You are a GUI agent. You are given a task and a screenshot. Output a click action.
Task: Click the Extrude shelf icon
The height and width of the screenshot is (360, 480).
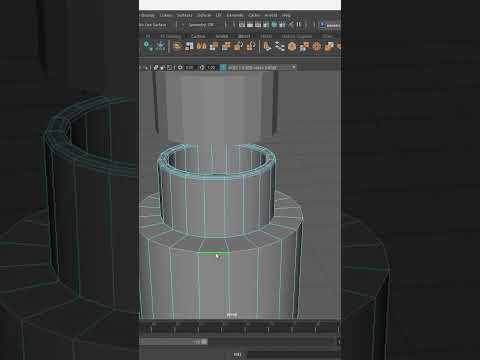pos(267,46)
